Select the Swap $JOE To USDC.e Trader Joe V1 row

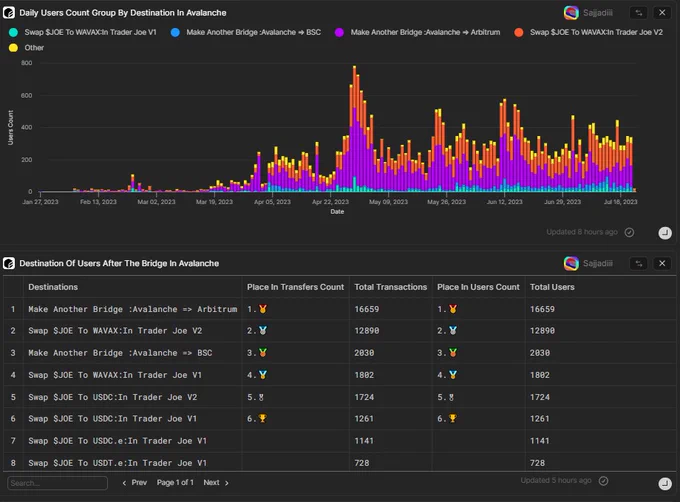[340, 441]
